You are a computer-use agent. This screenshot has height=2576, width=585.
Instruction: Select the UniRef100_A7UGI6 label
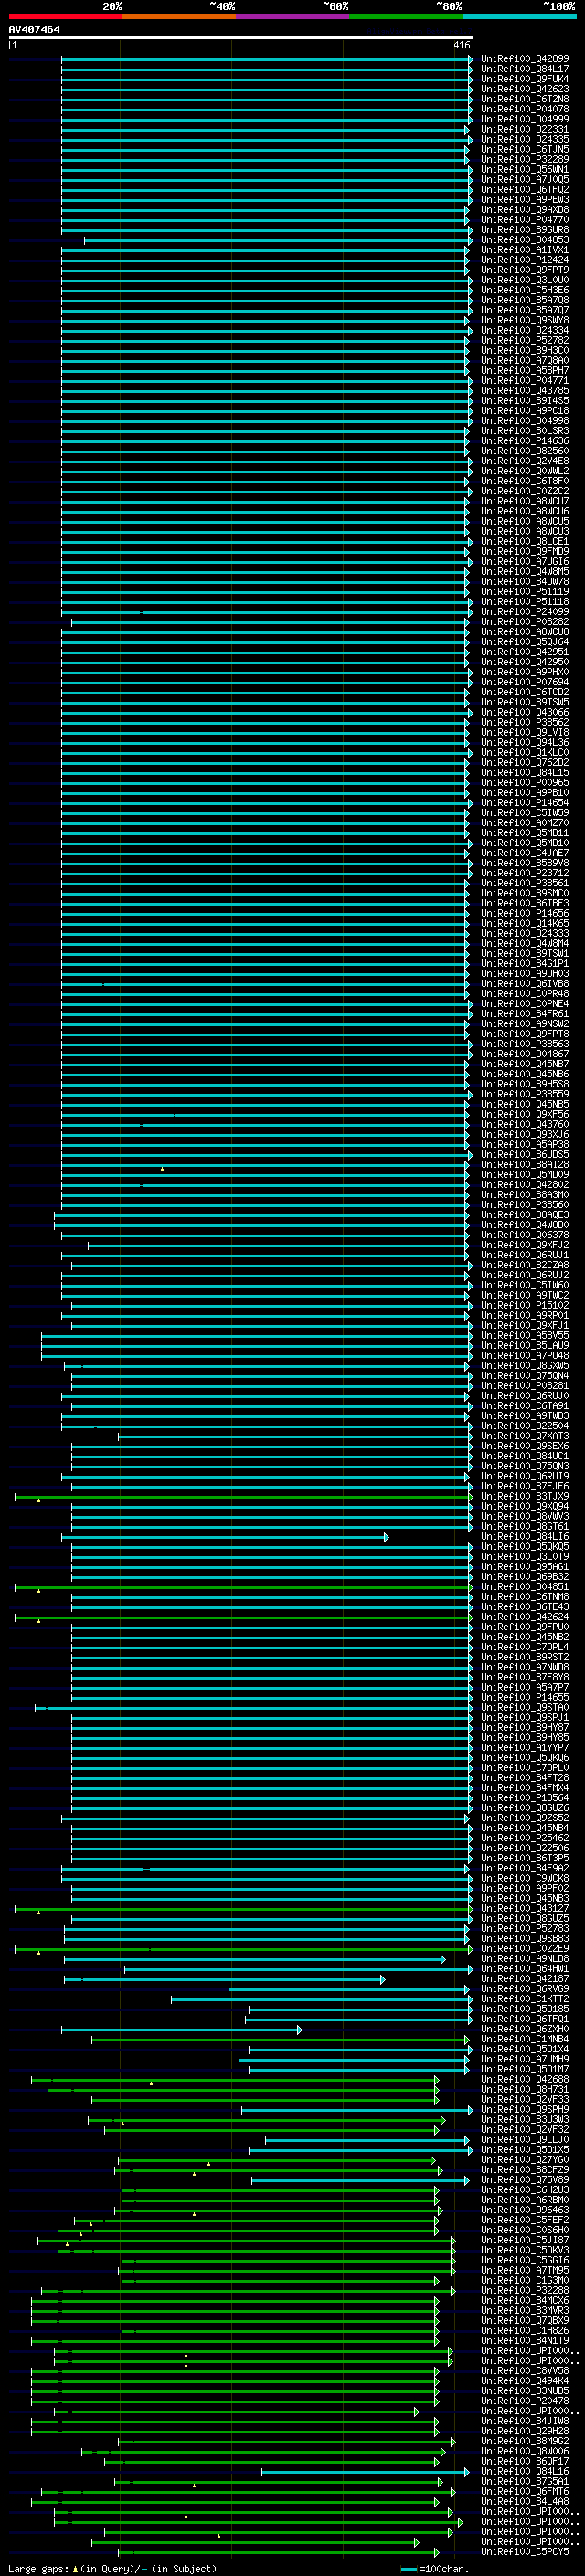pyautogui.click(x=525, y=562)
